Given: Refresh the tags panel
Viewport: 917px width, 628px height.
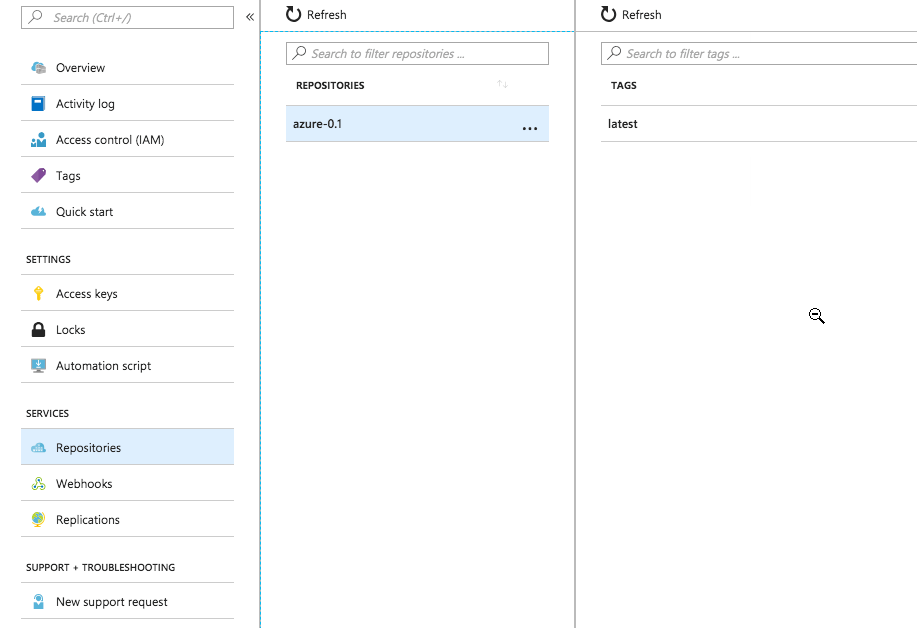Looking at the screenshot, I should (x=631, y=15).
